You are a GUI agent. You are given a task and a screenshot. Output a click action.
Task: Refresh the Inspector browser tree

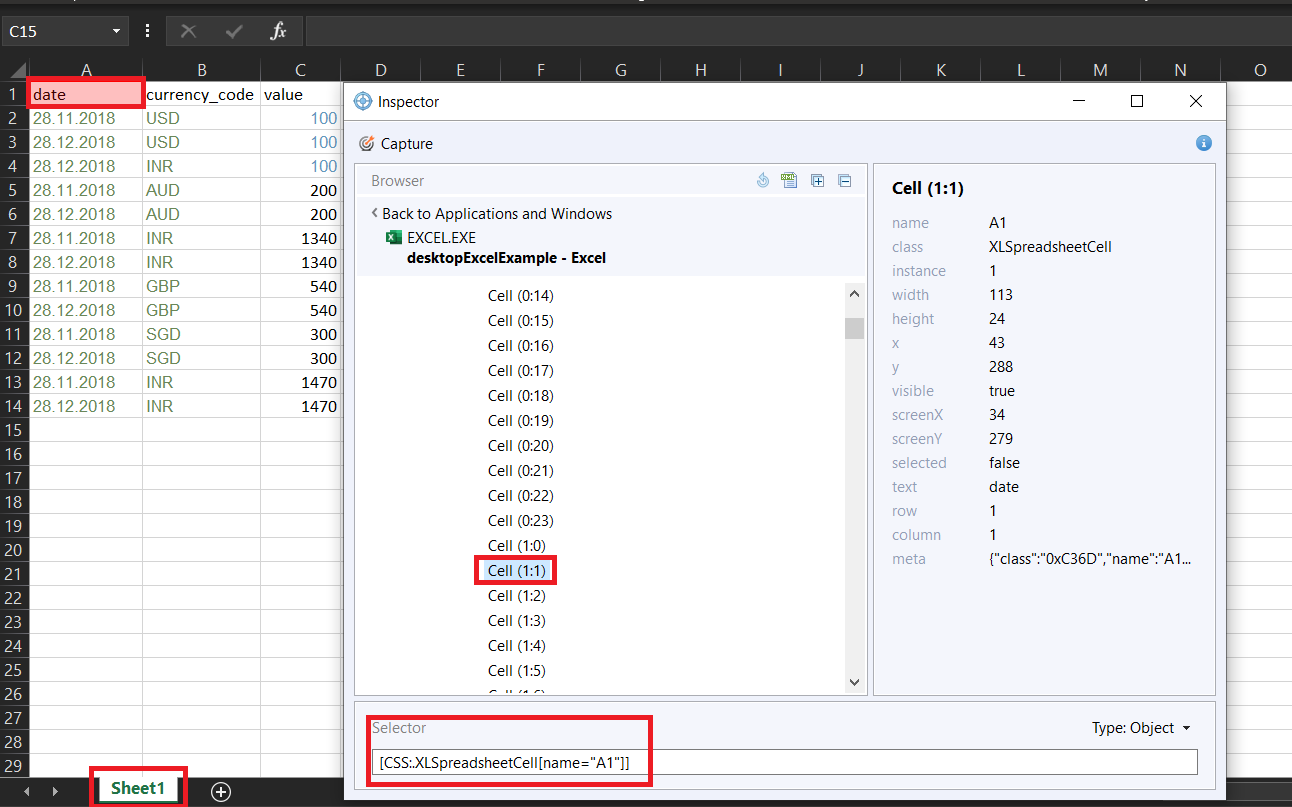tap(762, 181)
